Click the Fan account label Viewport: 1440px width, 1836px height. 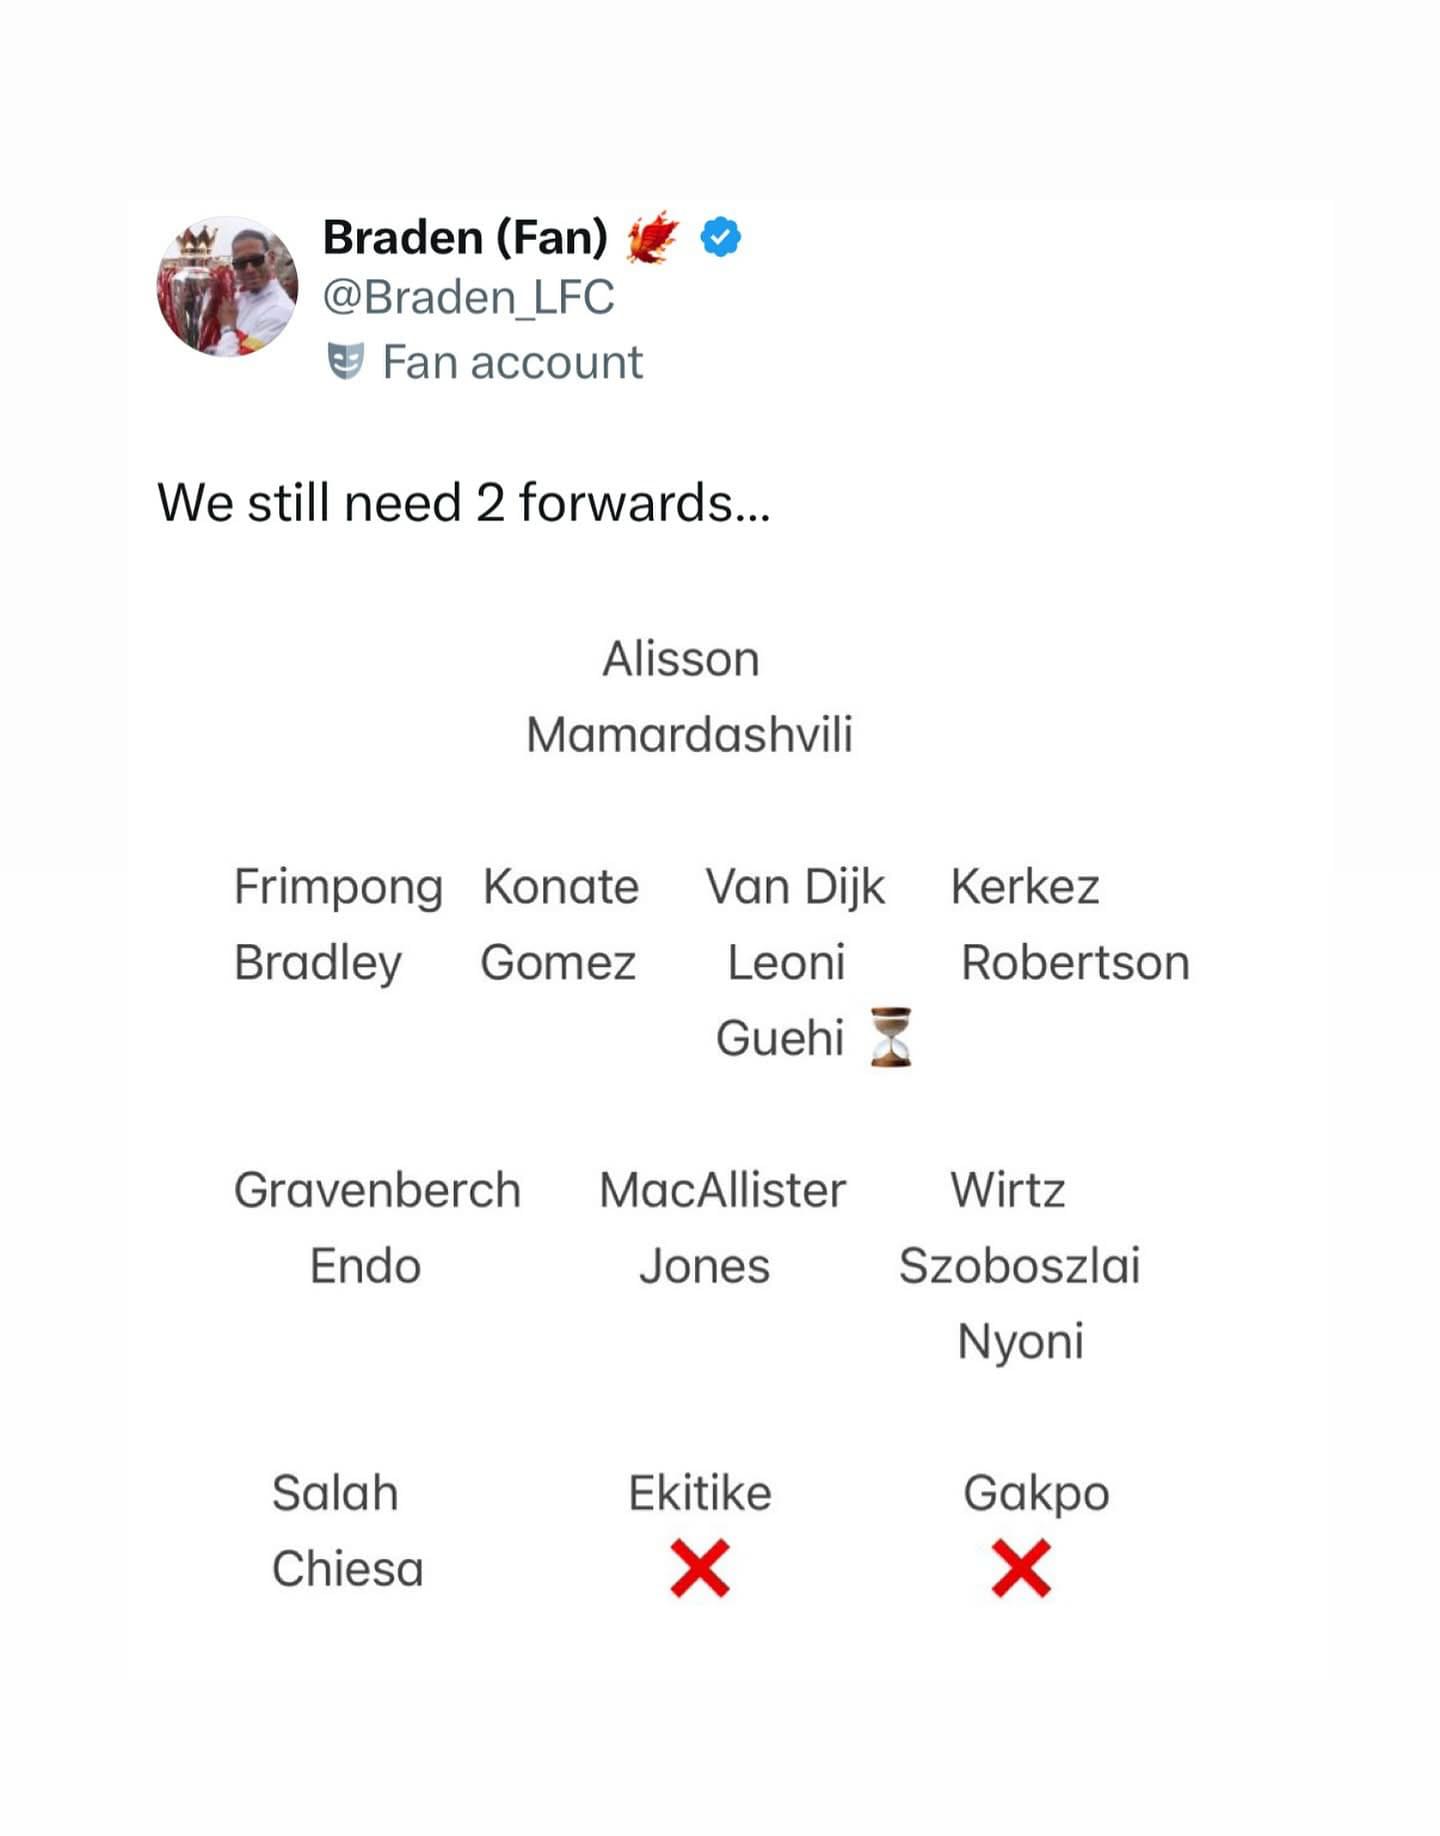(x=512, y=362)
